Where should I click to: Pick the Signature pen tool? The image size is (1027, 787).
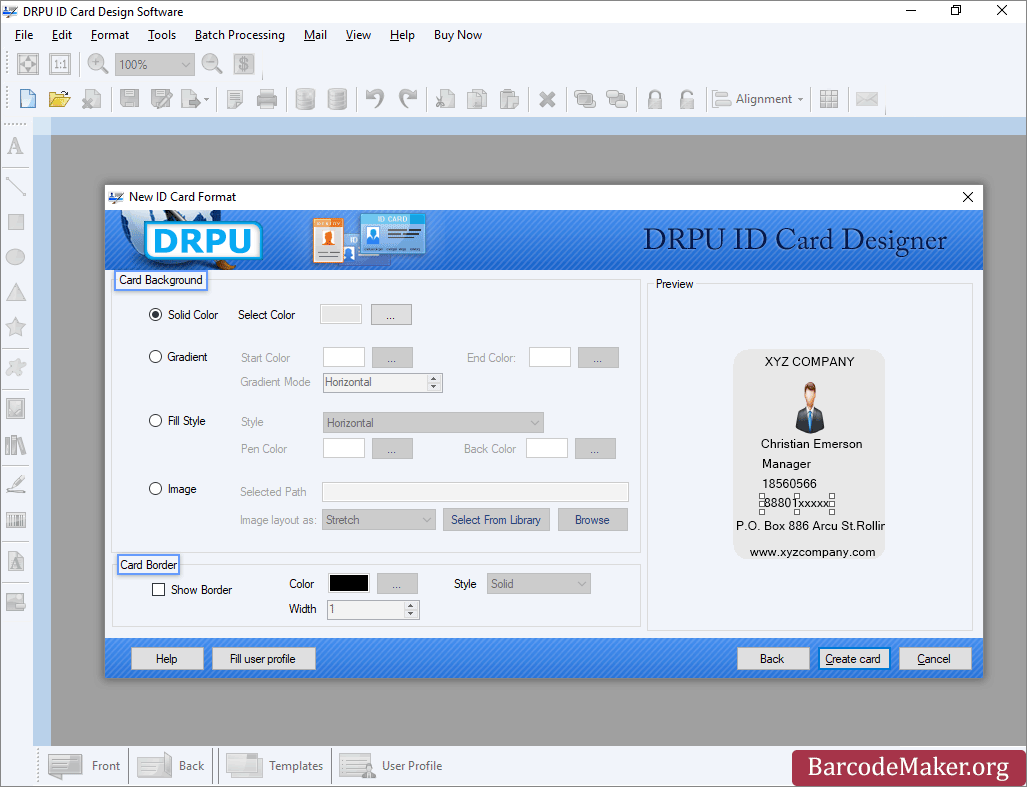16,484
